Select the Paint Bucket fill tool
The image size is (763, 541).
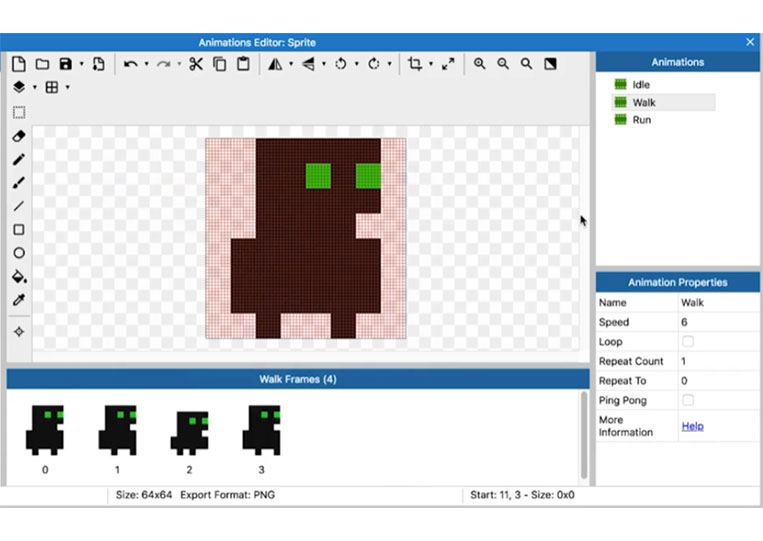coord(19,276)
